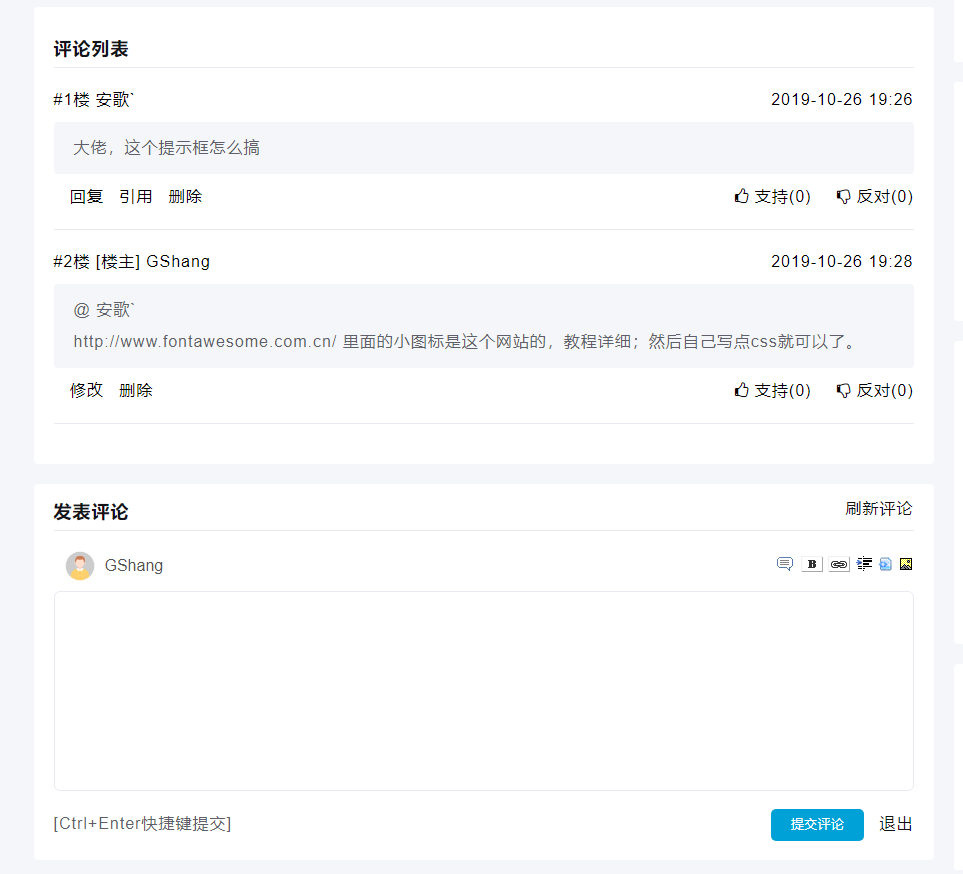The height and width of the screenshot is (874, 963).
Task: Open GShang's avatar picture
Action: [80, 566]
